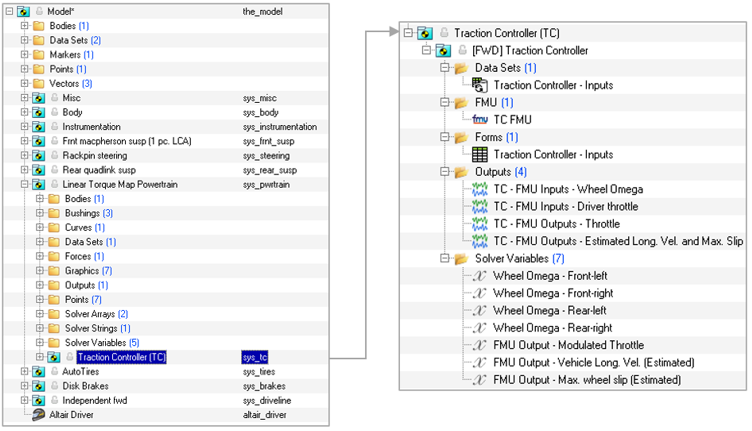Image resolution: width=752 pixels, height=431 pixels.
Task: Expand the Rear quadlink susp system
Action: point(25,170)
